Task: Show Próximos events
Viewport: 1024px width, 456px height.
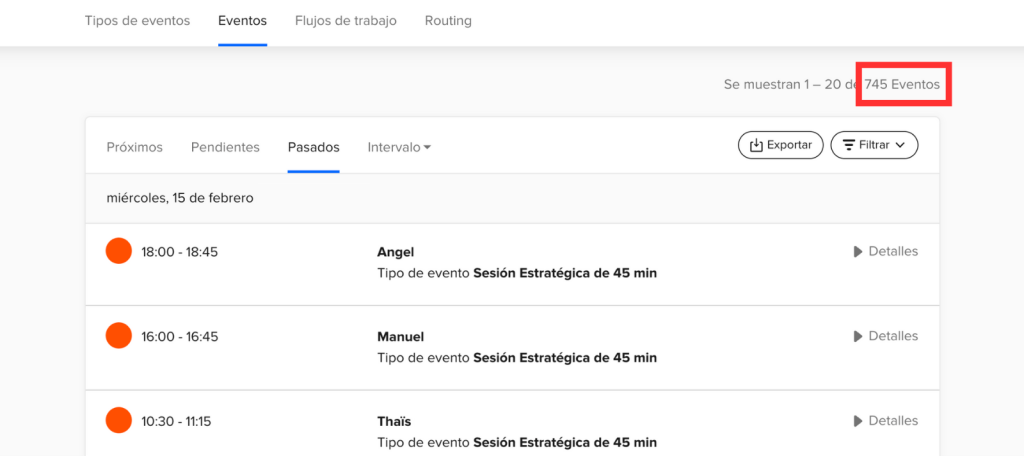Action: tap(134, 147)
